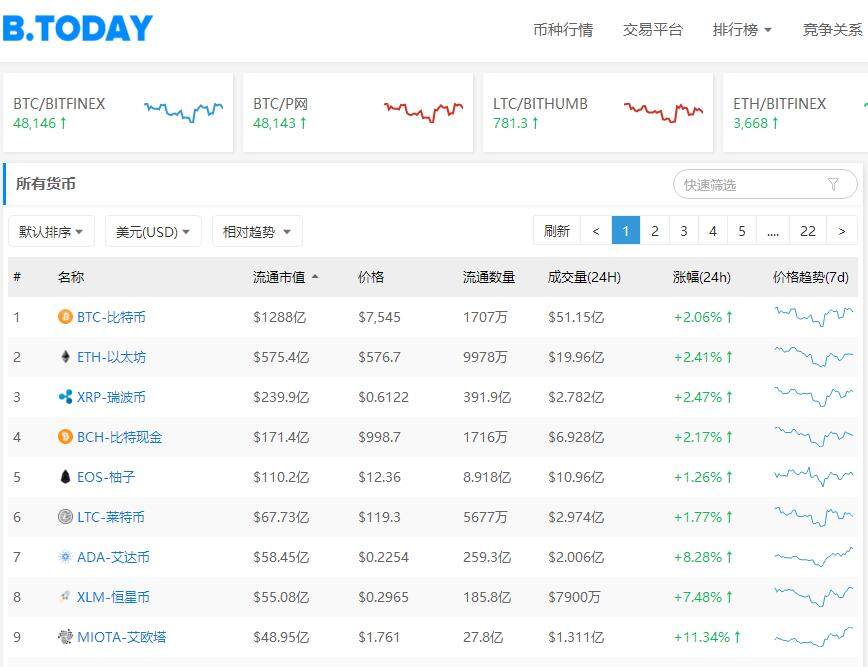
Task: Click the XRP ripple coin icon
Action: pos(65,397)
